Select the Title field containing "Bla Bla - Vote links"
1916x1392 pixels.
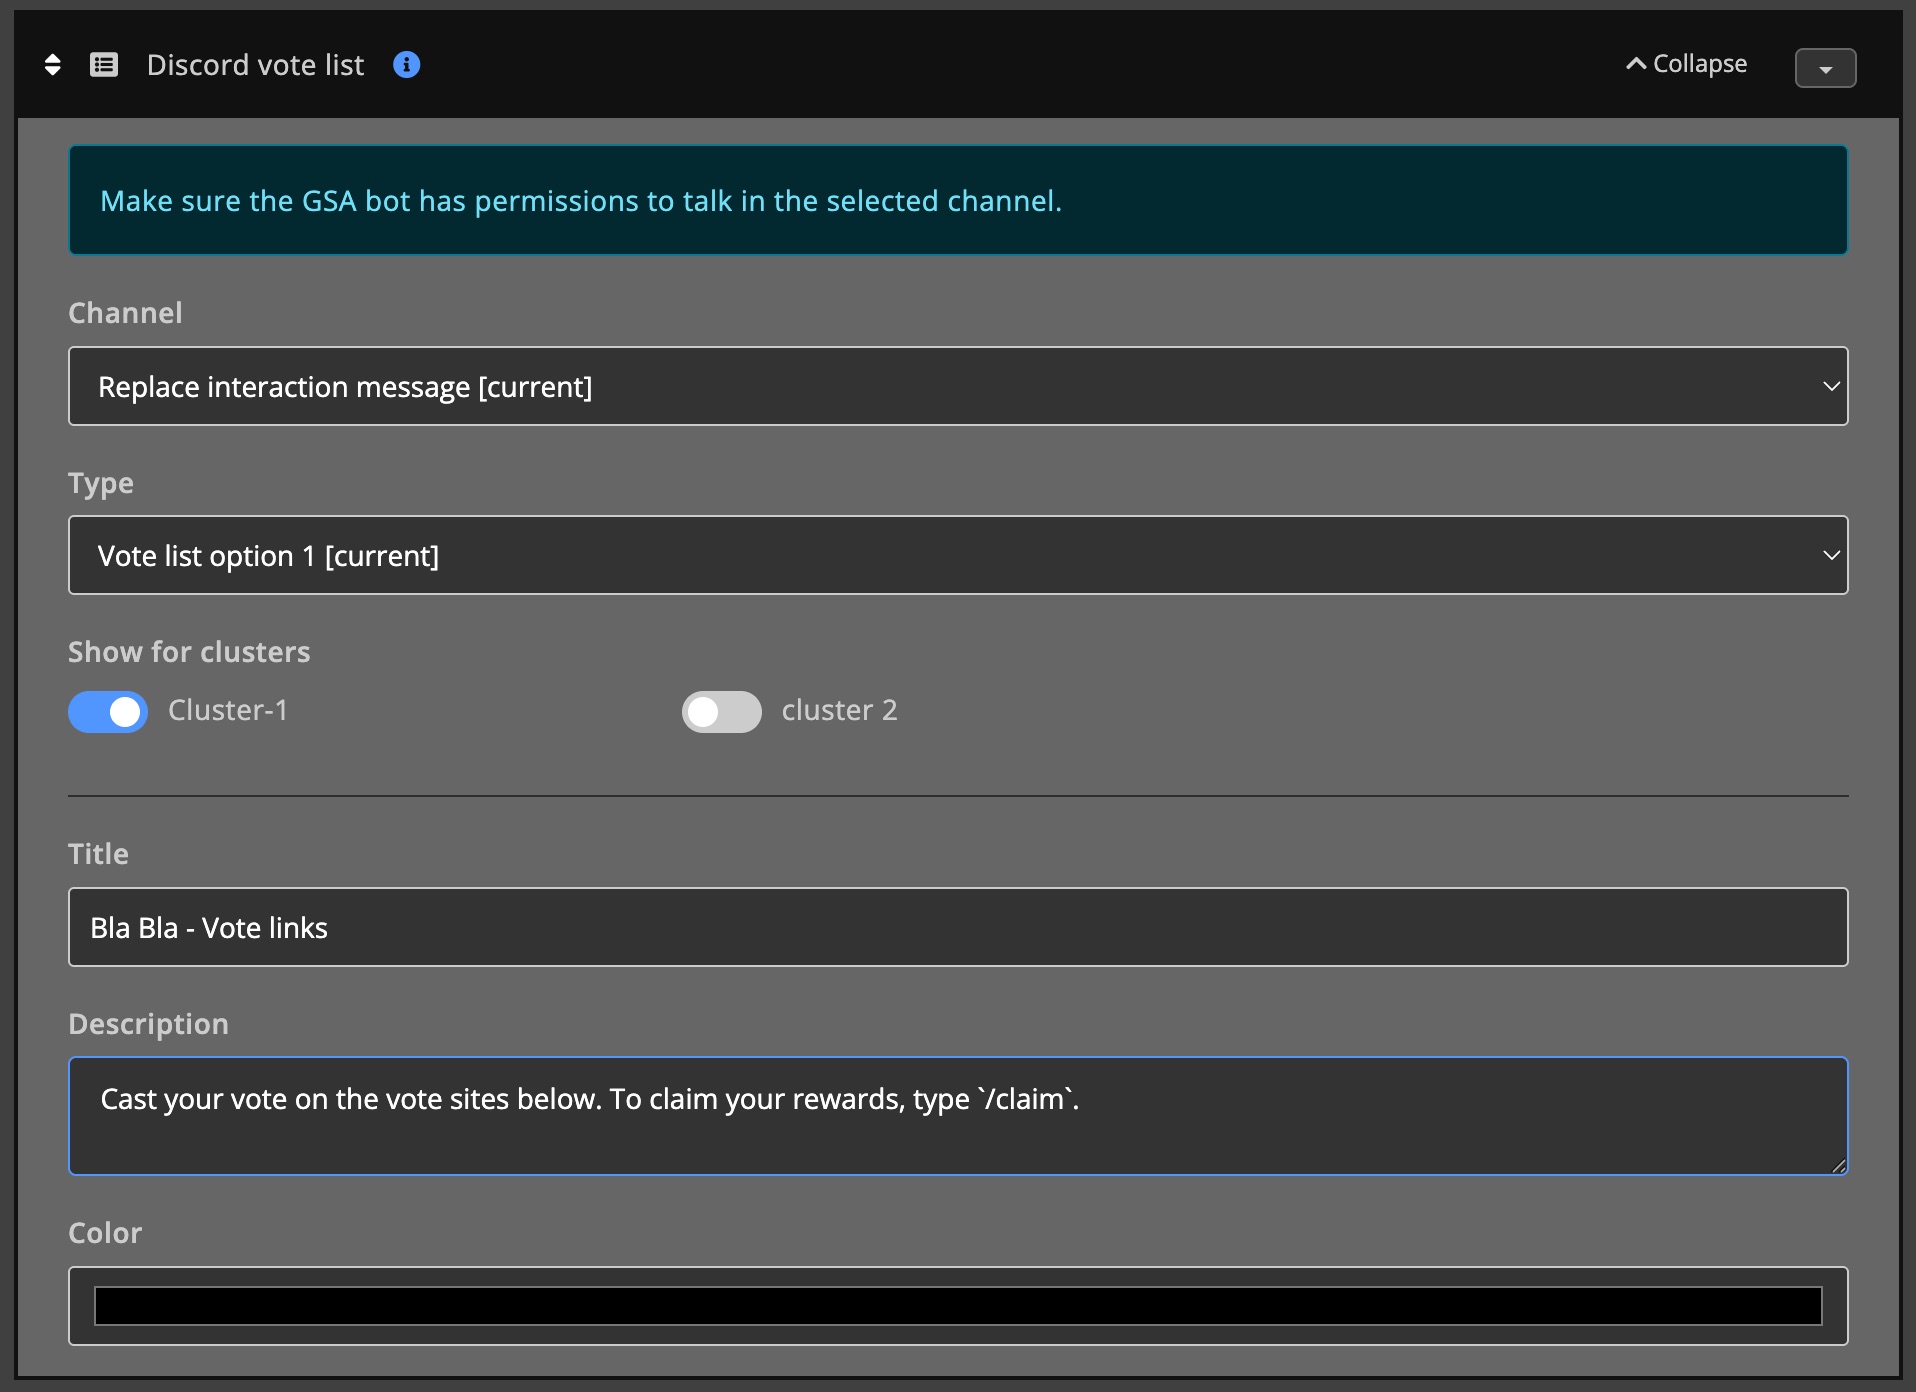tap(958, 927)
